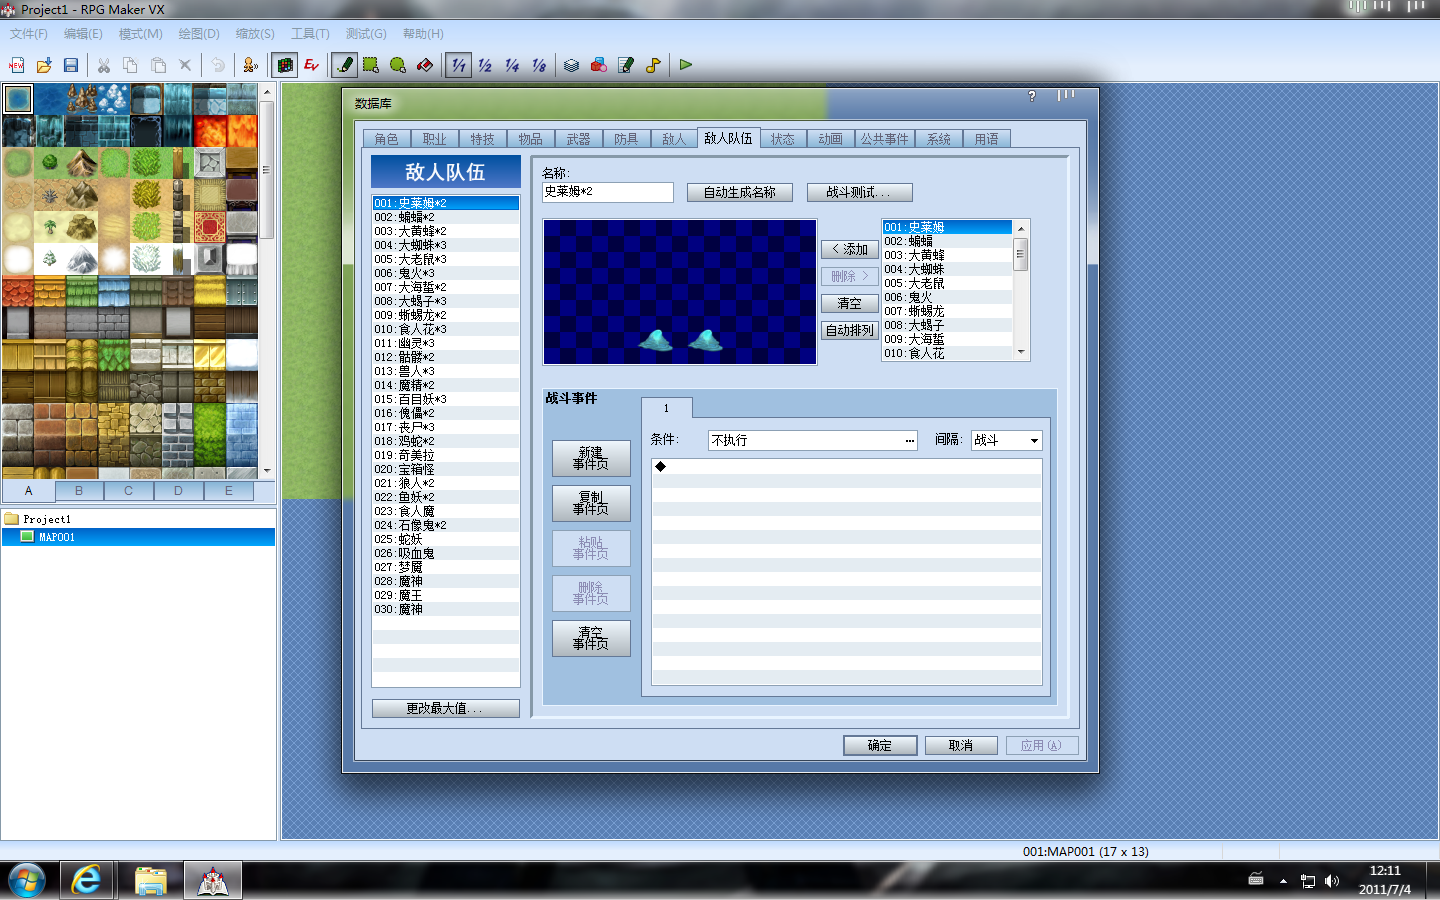Open the 工具(T) menu
The height and width of the screenshot is (900, 1440).
point(310,34)
